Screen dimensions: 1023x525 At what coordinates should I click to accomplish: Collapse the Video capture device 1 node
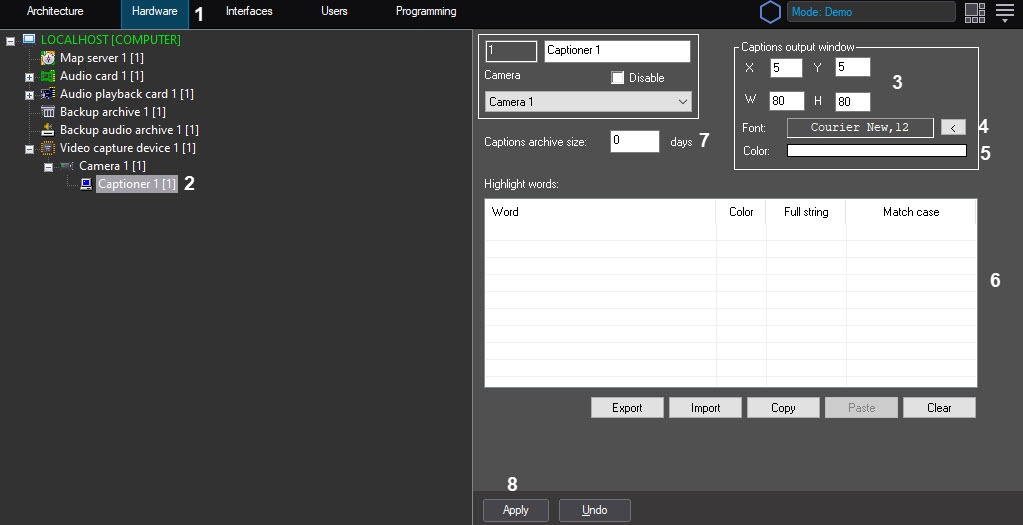coord(29,149)
